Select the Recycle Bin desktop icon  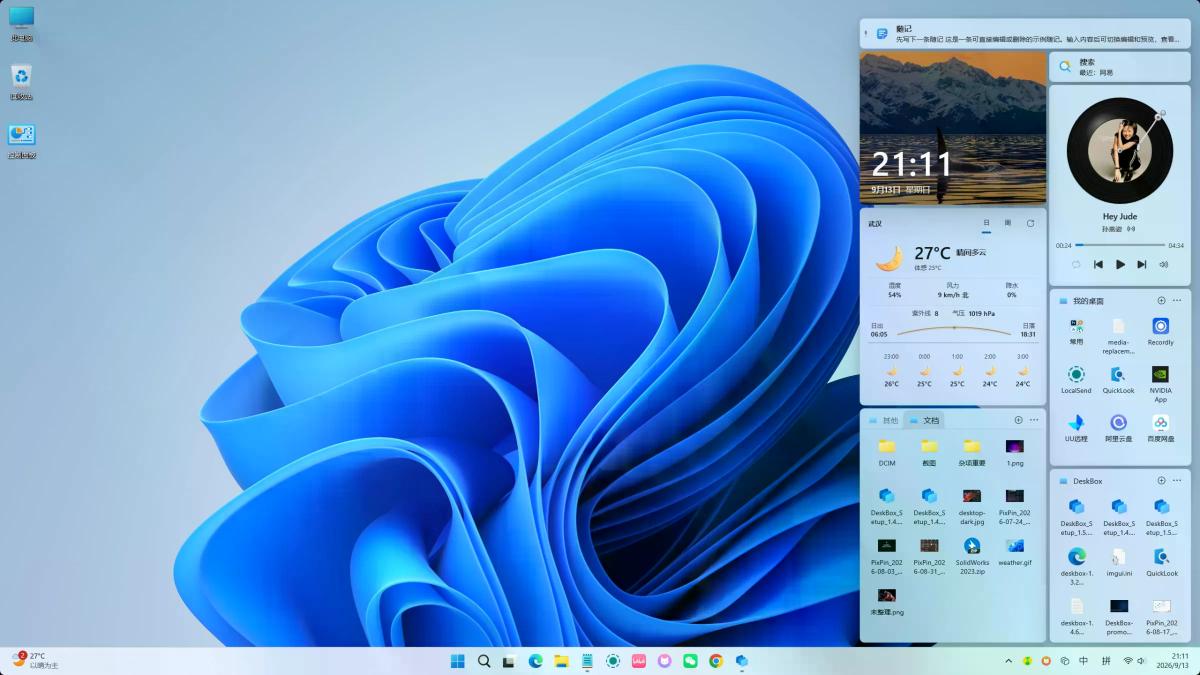tap(21, 82)
